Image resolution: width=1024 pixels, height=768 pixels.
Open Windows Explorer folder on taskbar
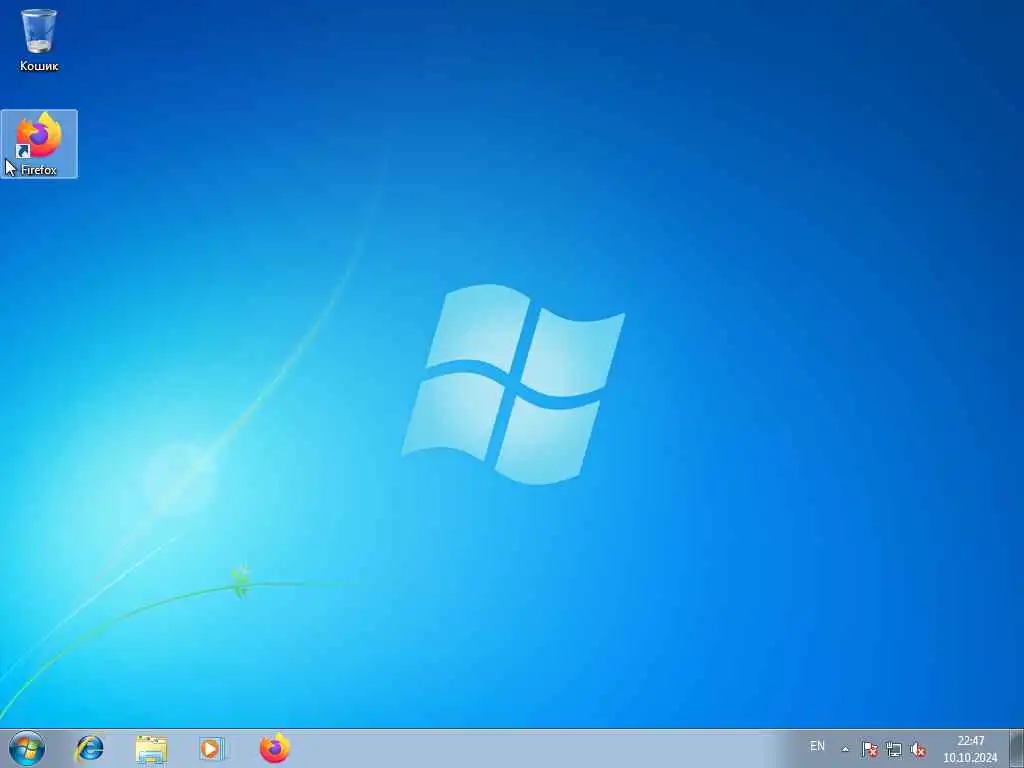152,748
